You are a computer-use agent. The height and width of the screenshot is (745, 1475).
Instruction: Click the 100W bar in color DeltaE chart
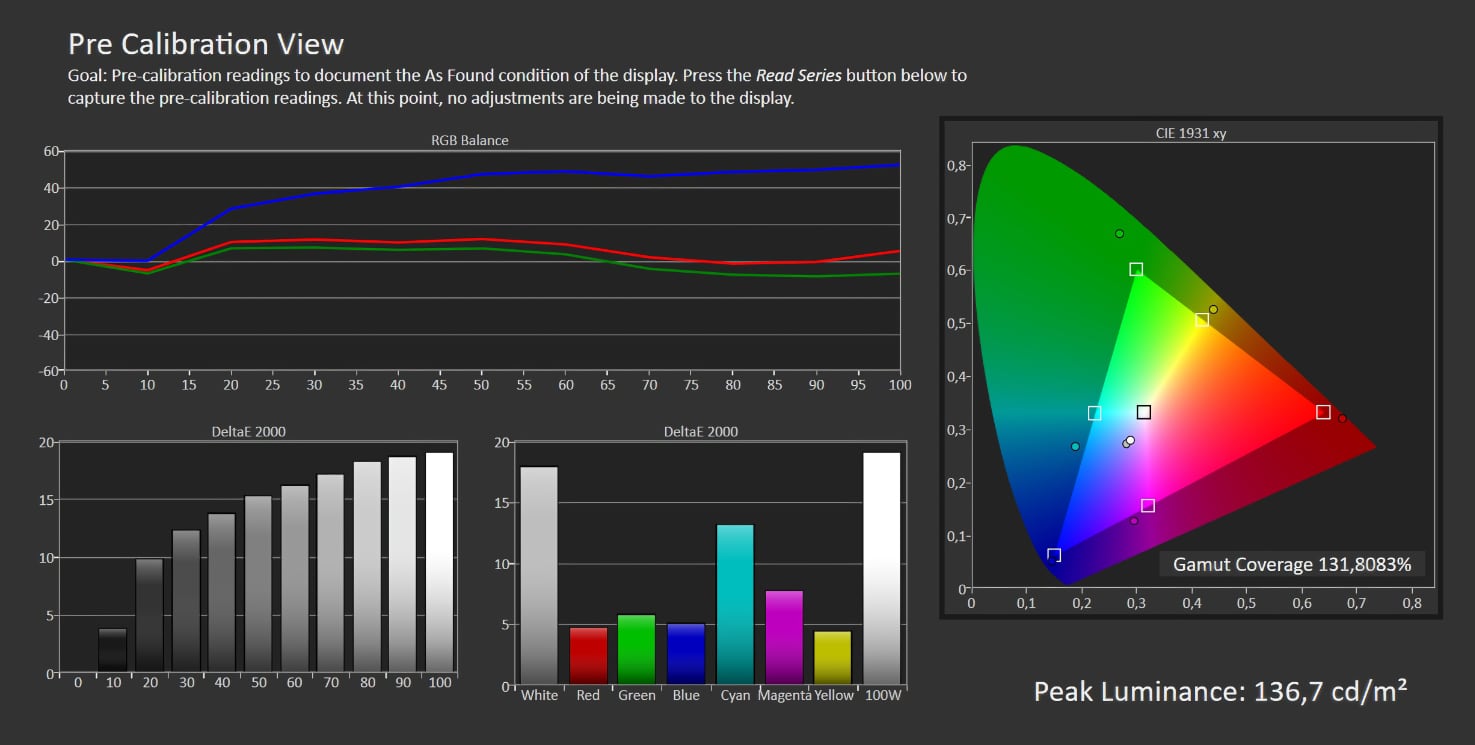[x=882, y=568]
